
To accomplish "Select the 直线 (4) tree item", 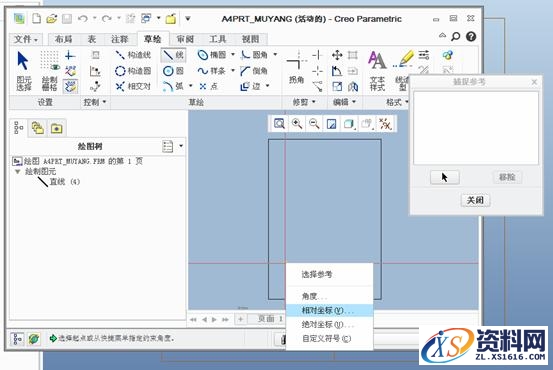I will 59,182.
